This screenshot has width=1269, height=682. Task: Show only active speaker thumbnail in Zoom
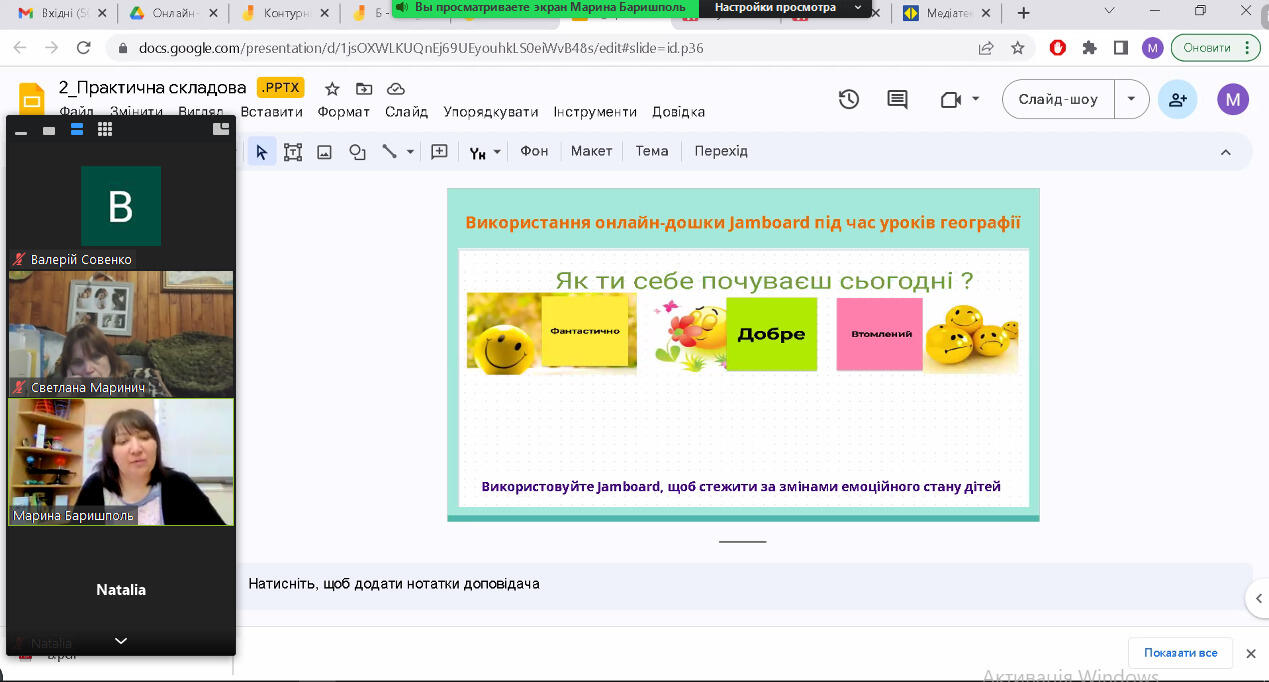49,130
